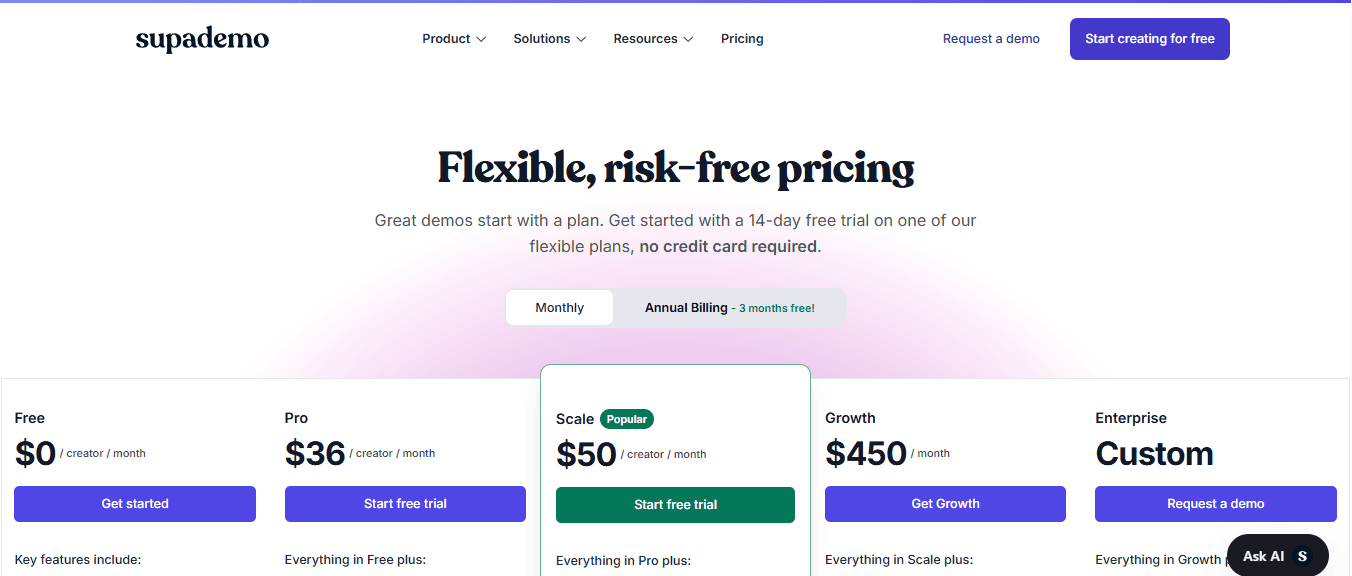Screen dimensions: 1352x576
Task: Click the supademo logo
Action: [x=202, y=39]
